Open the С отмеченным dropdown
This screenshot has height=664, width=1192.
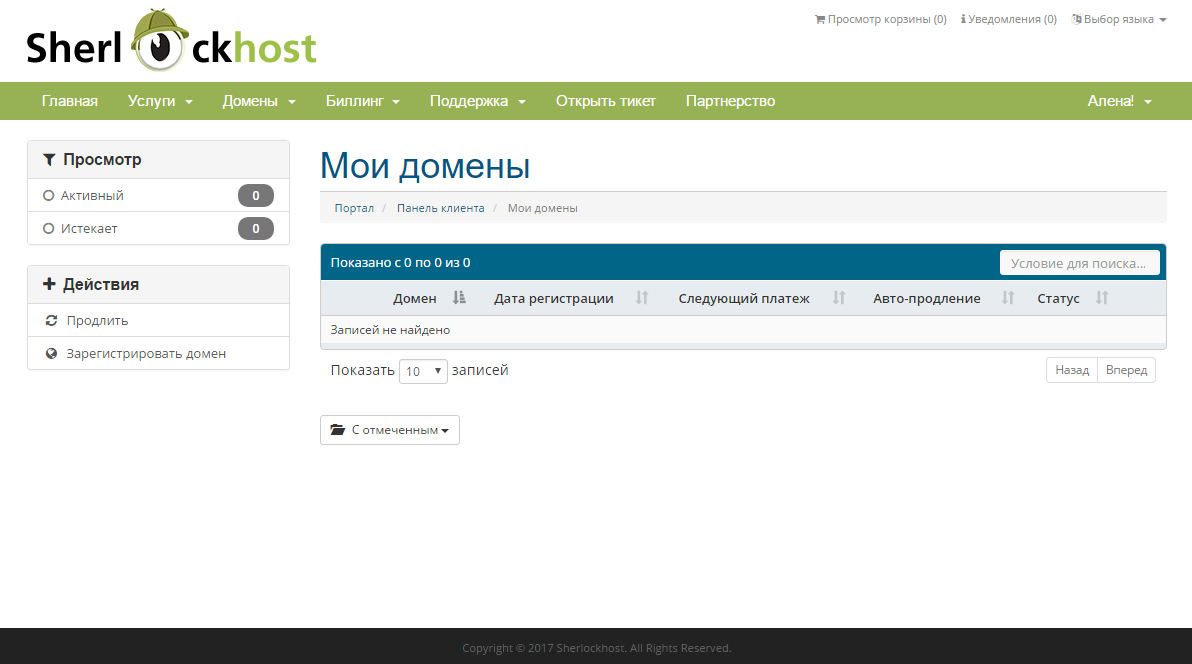click(390, 430)
